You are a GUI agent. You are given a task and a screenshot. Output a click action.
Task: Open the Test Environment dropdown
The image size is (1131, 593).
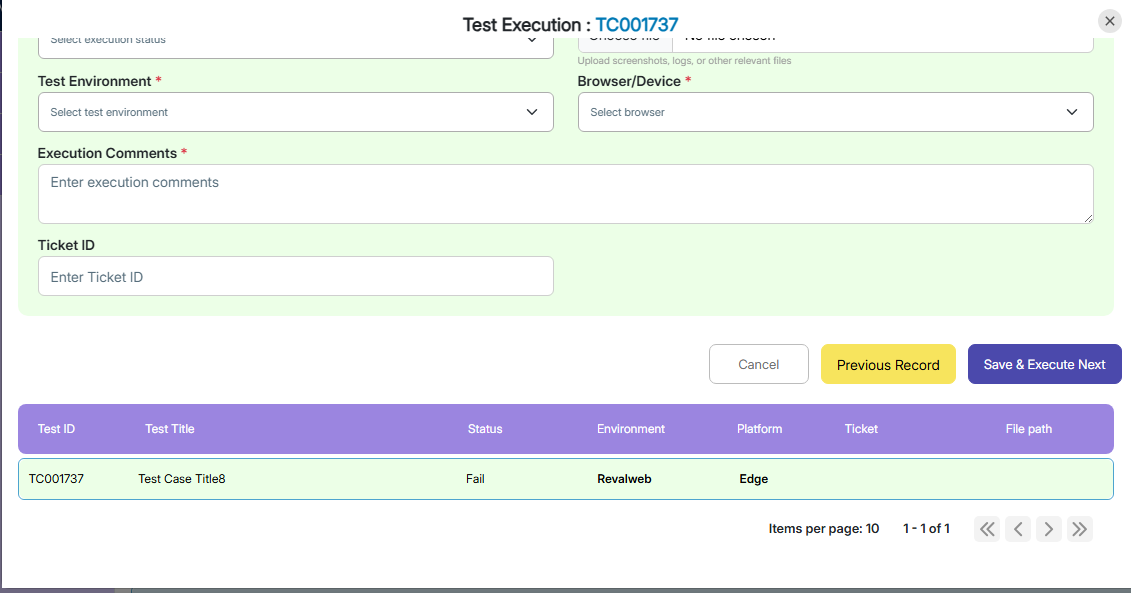pyautogui.click(x=295, y=112)
